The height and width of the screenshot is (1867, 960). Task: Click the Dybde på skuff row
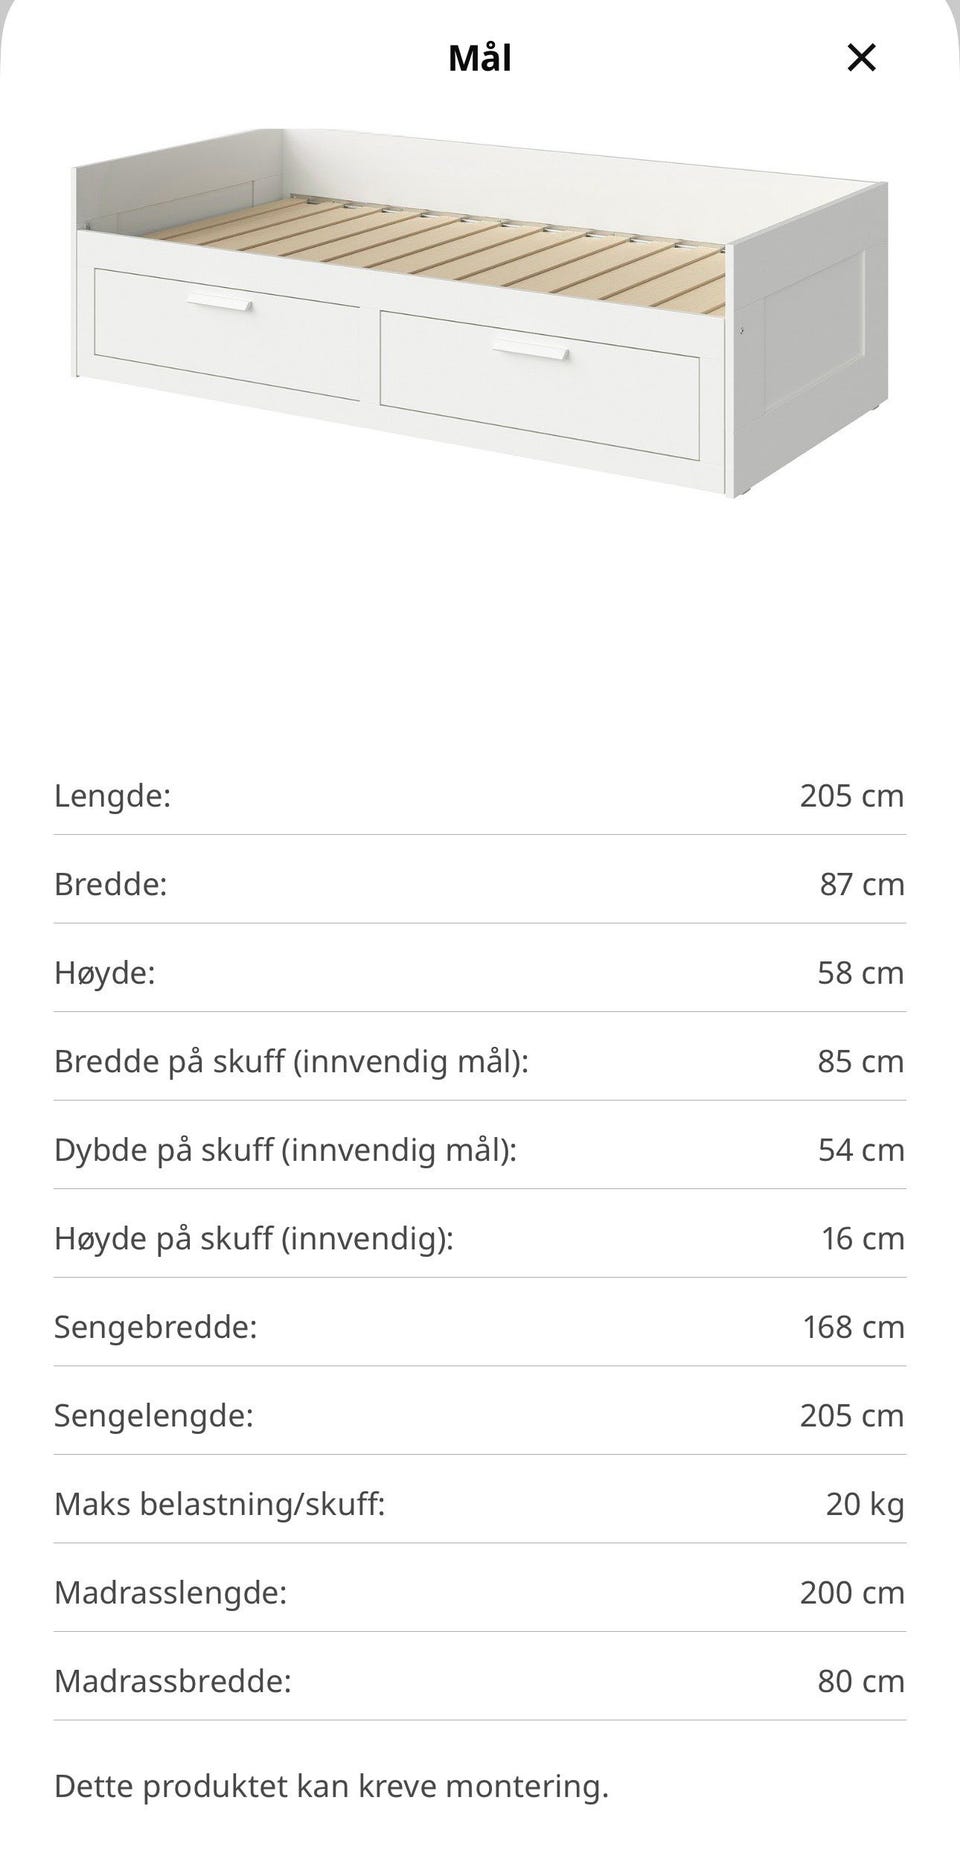480,1150
